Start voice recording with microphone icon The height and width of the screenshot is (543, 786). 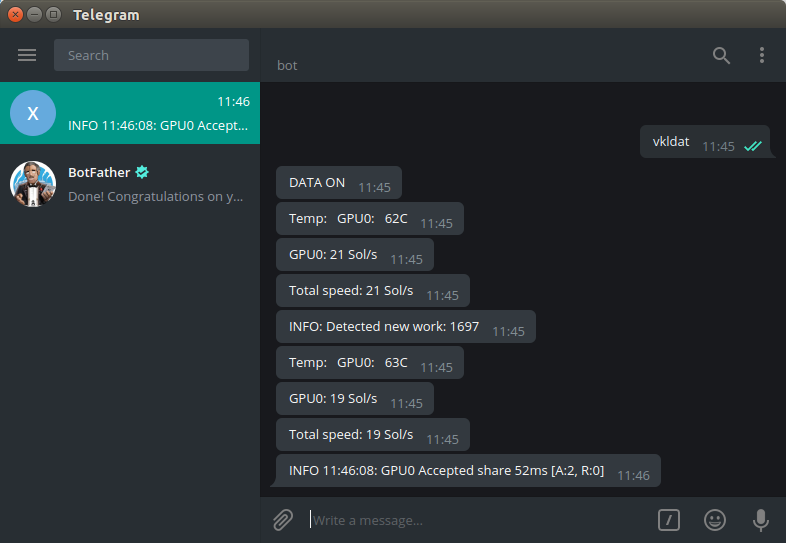[760, 519]
